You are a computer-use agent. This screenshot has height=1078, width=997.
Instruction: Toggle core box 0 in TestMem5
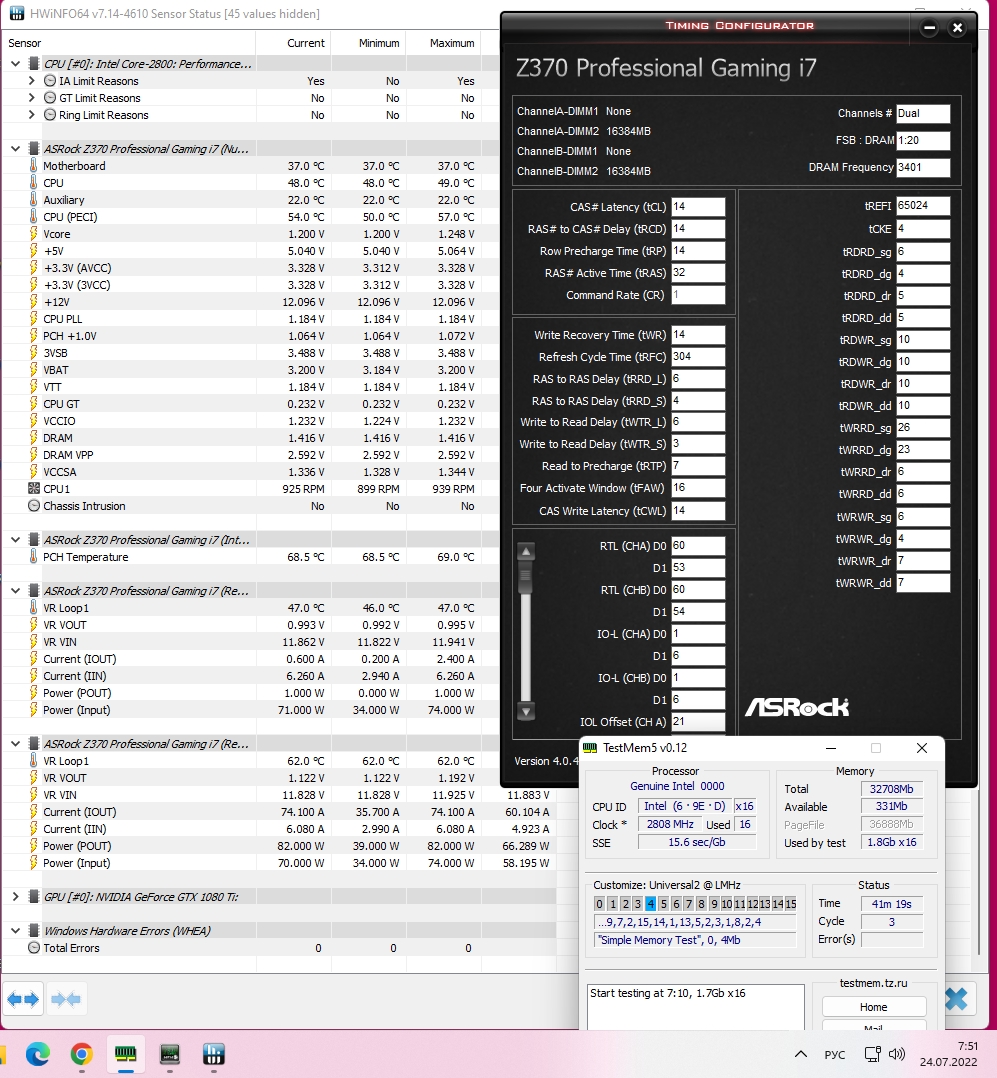click(600, 903)
